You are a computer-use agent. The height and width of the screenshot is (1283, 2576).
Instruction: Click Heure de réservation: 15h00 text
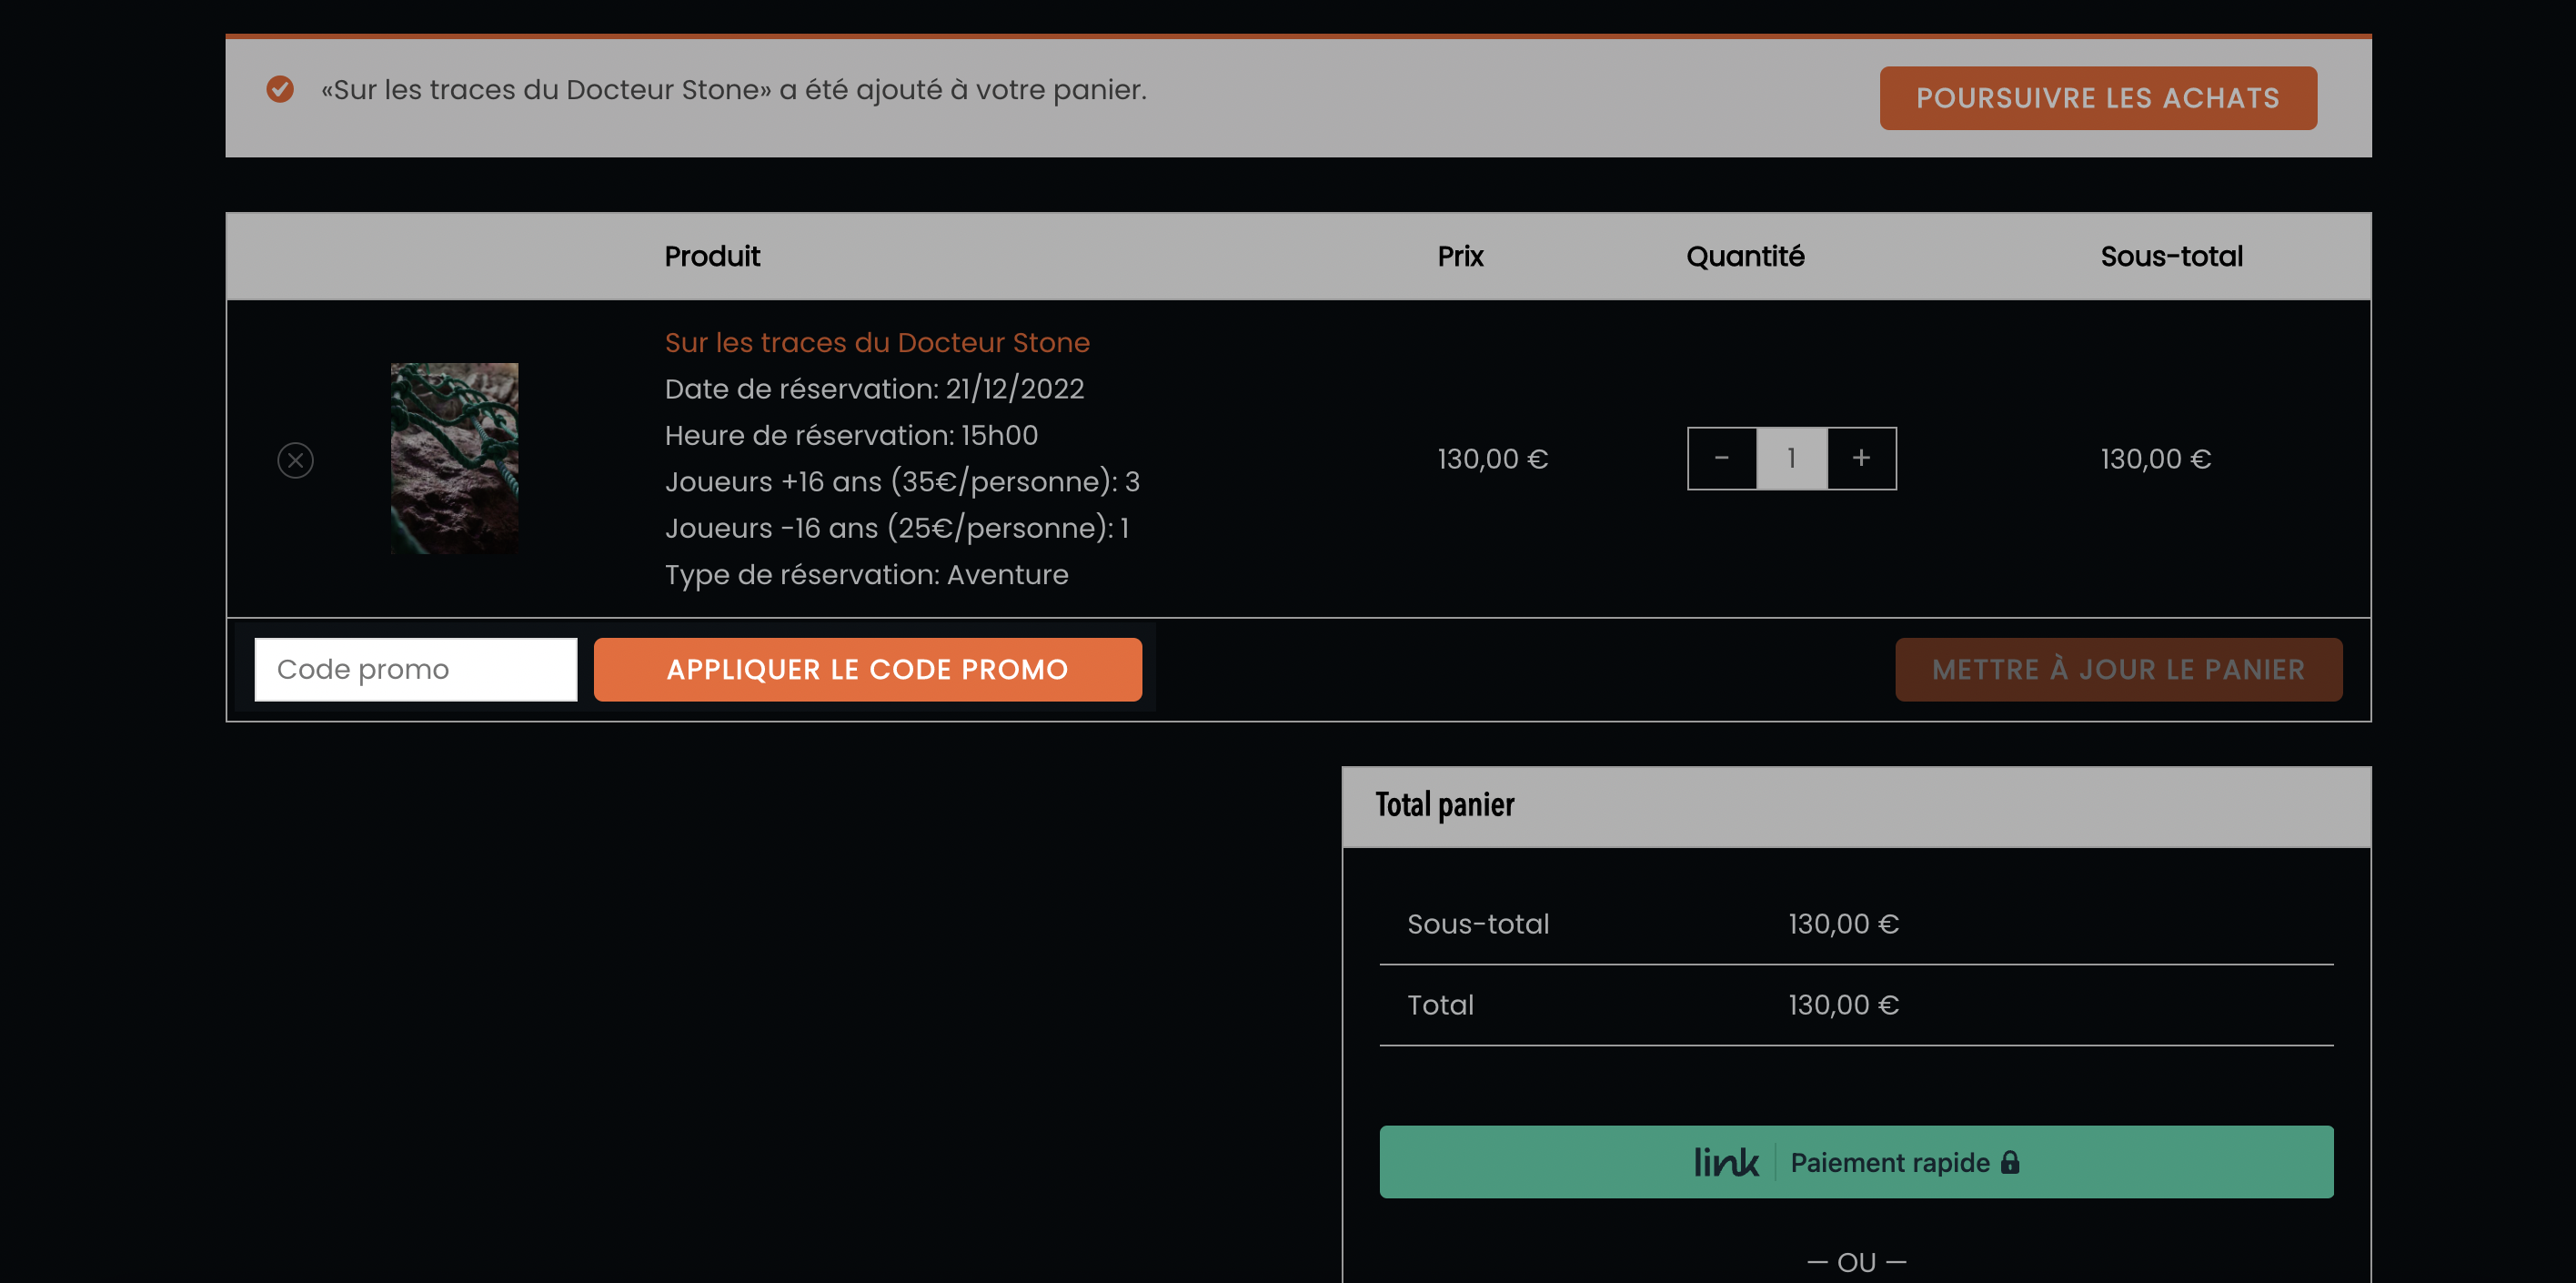(x=851, y=435)
